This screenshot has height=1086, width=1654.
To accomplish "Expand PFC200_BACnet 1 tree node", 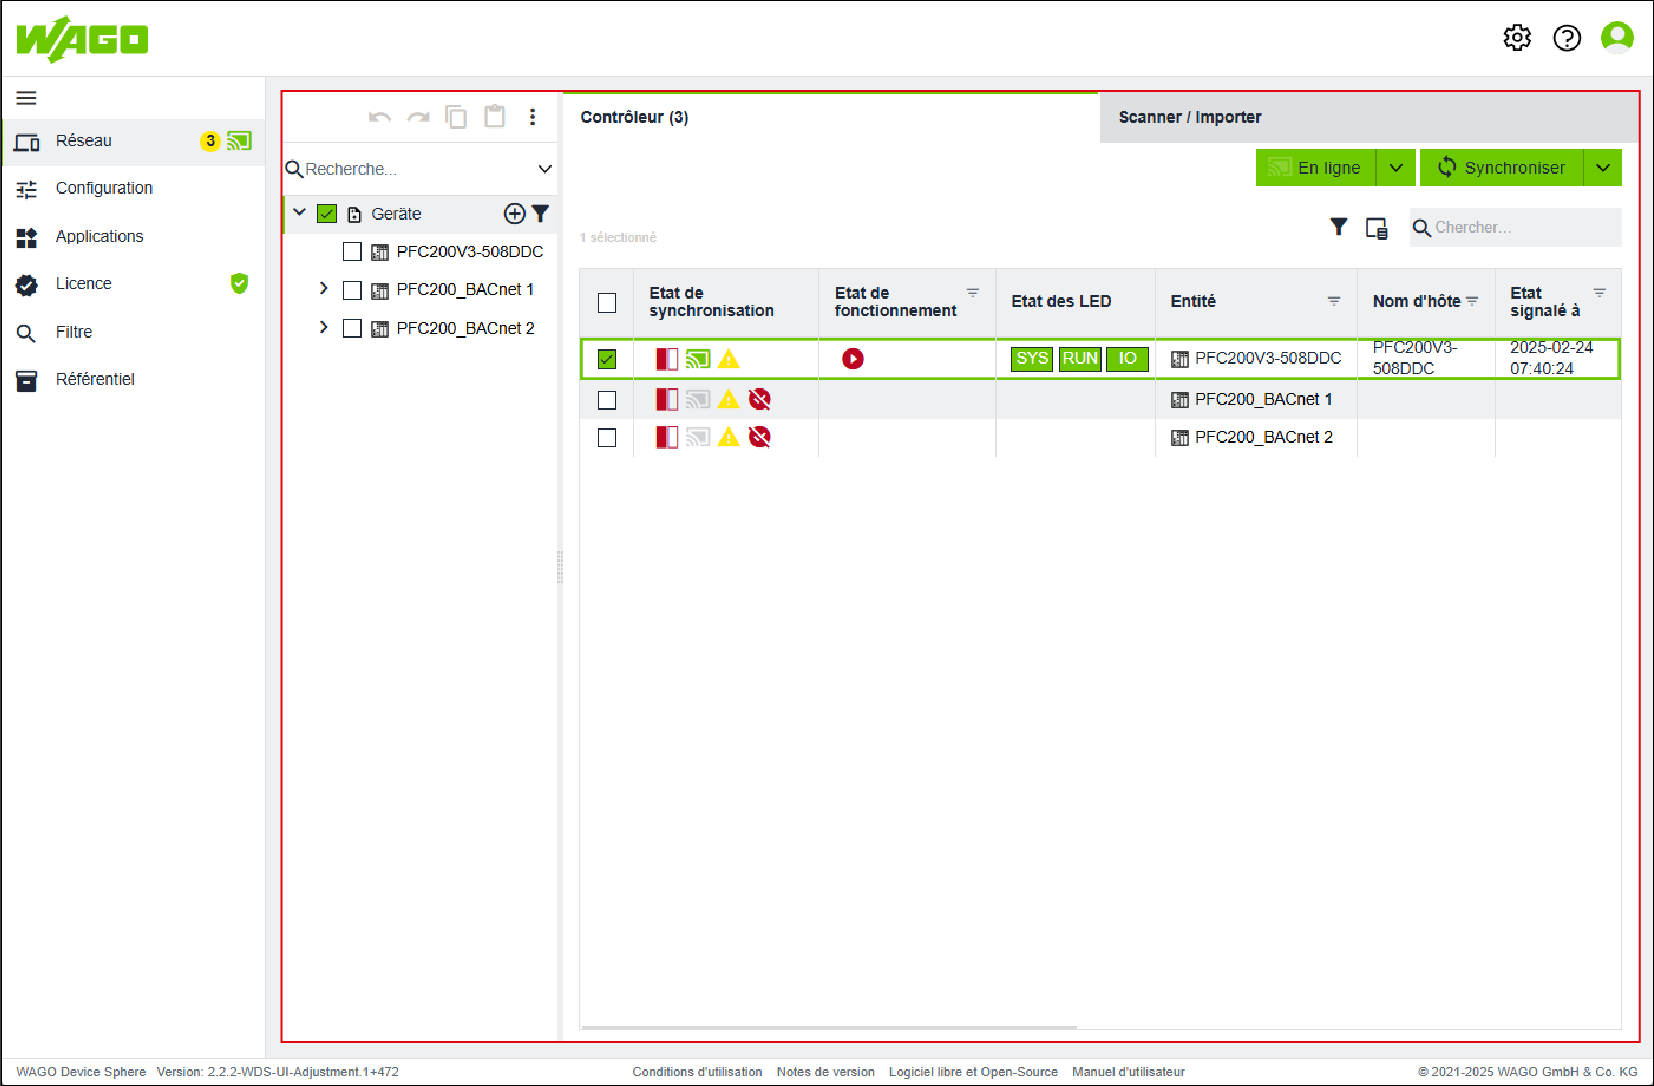I will click(x=323, y=288).
